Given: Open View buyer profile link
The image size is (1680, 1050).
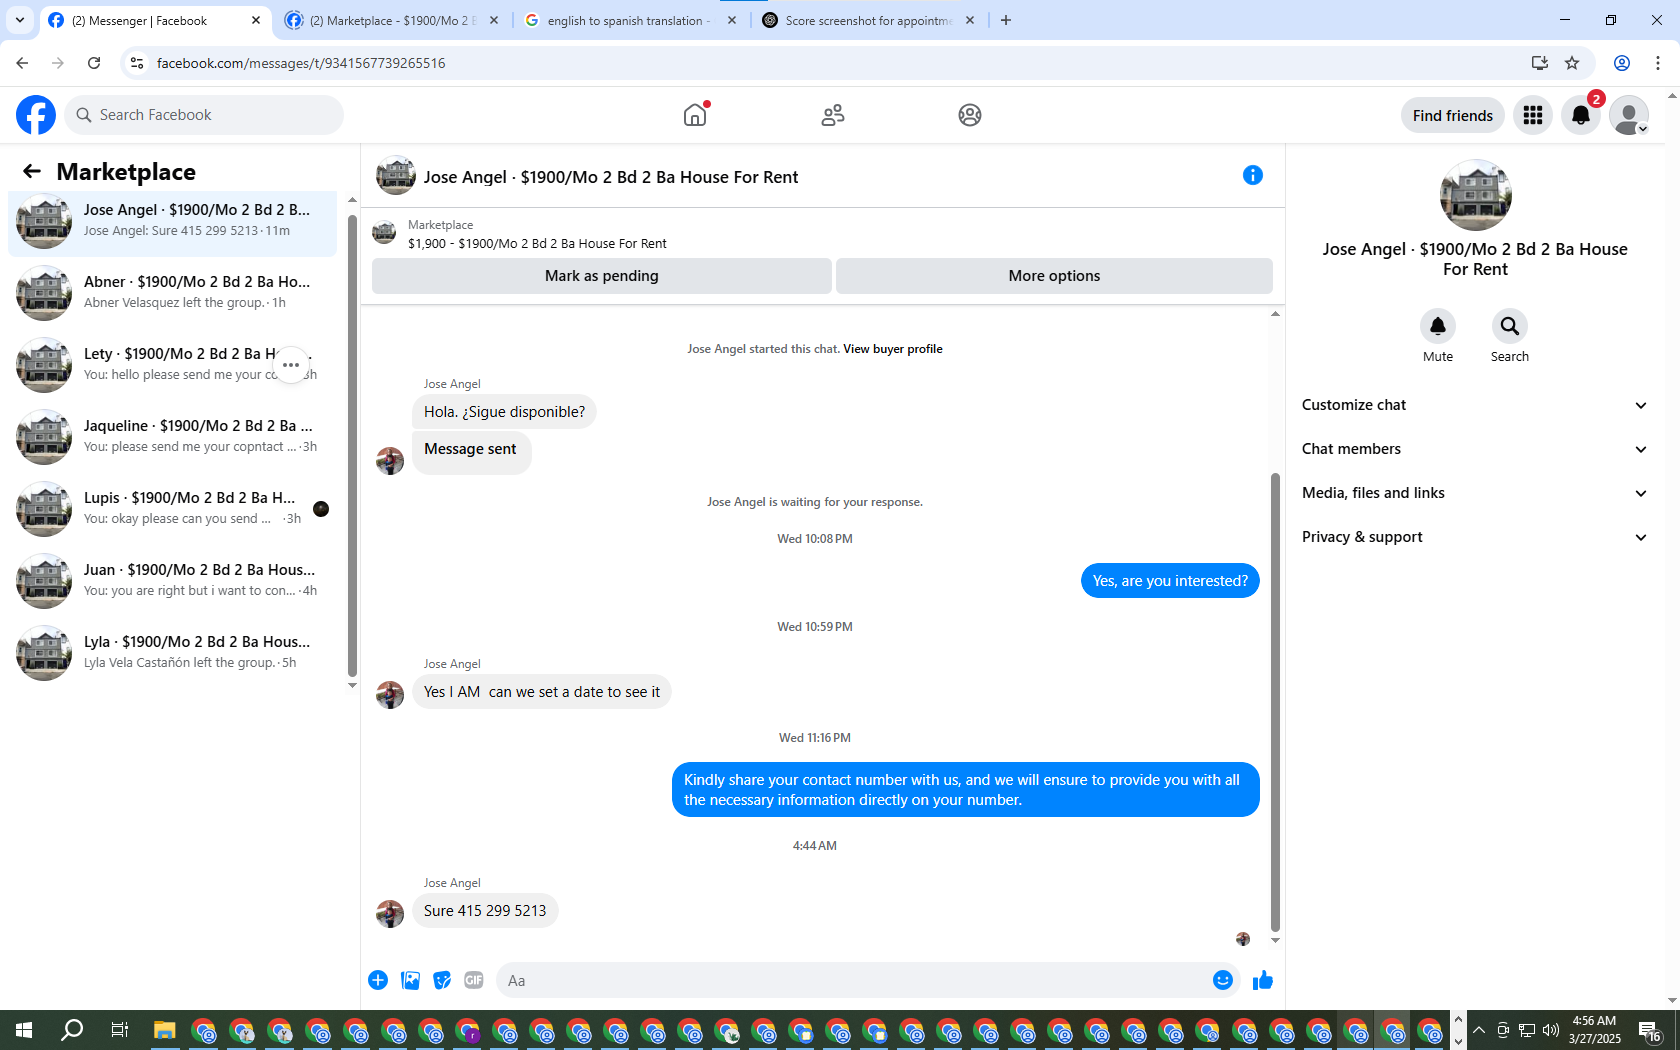Looking at the screenshot, I should point(892,349).
